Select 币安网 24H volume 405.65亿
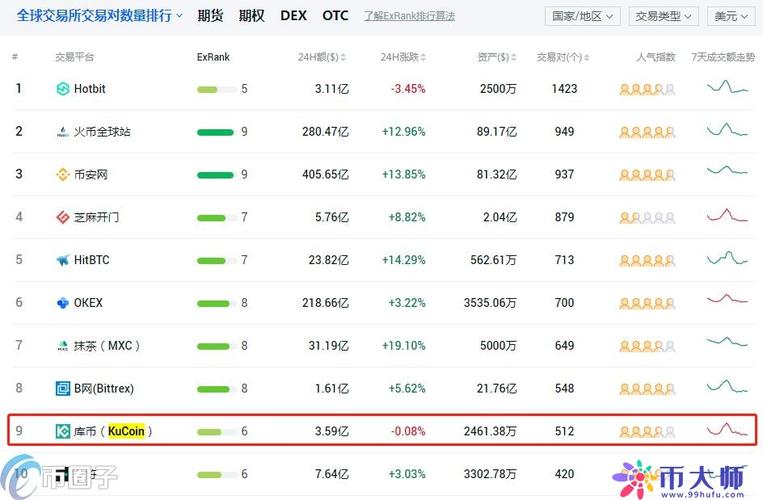Screen dimensions: 763x500 pyautogui.click(x=326, y=175)
